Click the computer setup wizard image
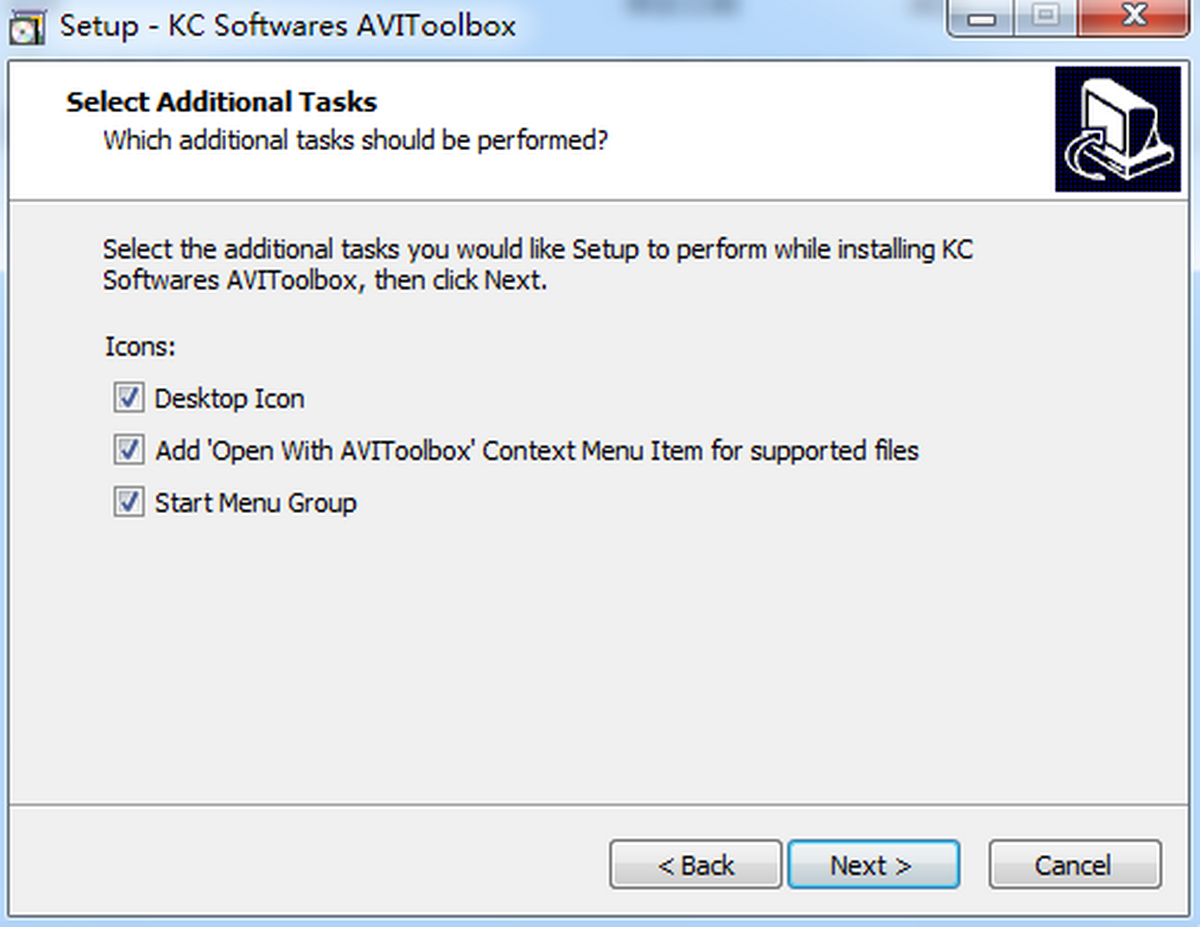The image size is (1200, 927). pyautogui.click(x=1117, y=129)
